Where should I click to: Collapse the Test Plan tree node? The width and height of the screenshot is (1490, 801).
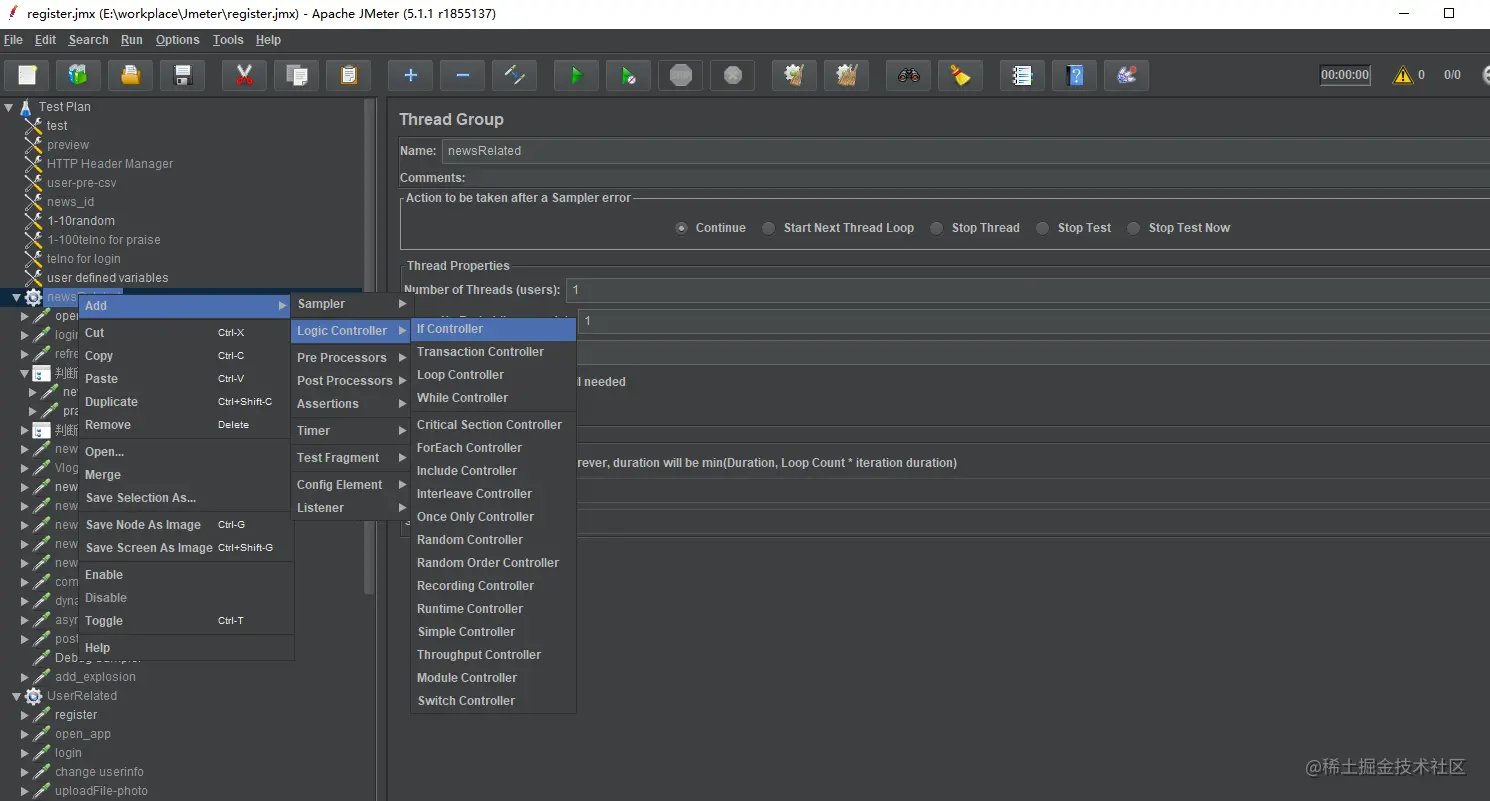[x=8, y=107]
